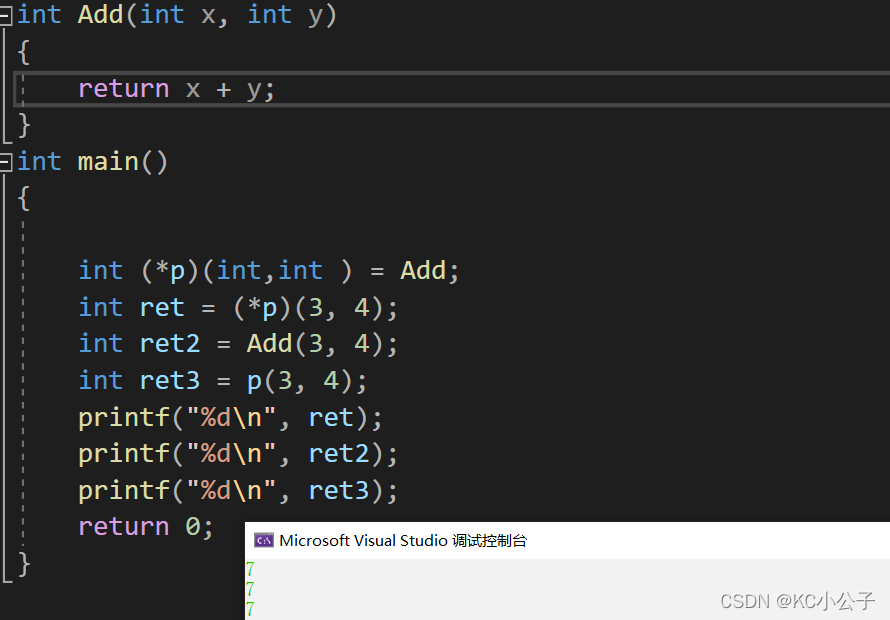890x620 pixels.
Task: Click the Microsoft Visual Studio console title
Action: click(403, 541)
